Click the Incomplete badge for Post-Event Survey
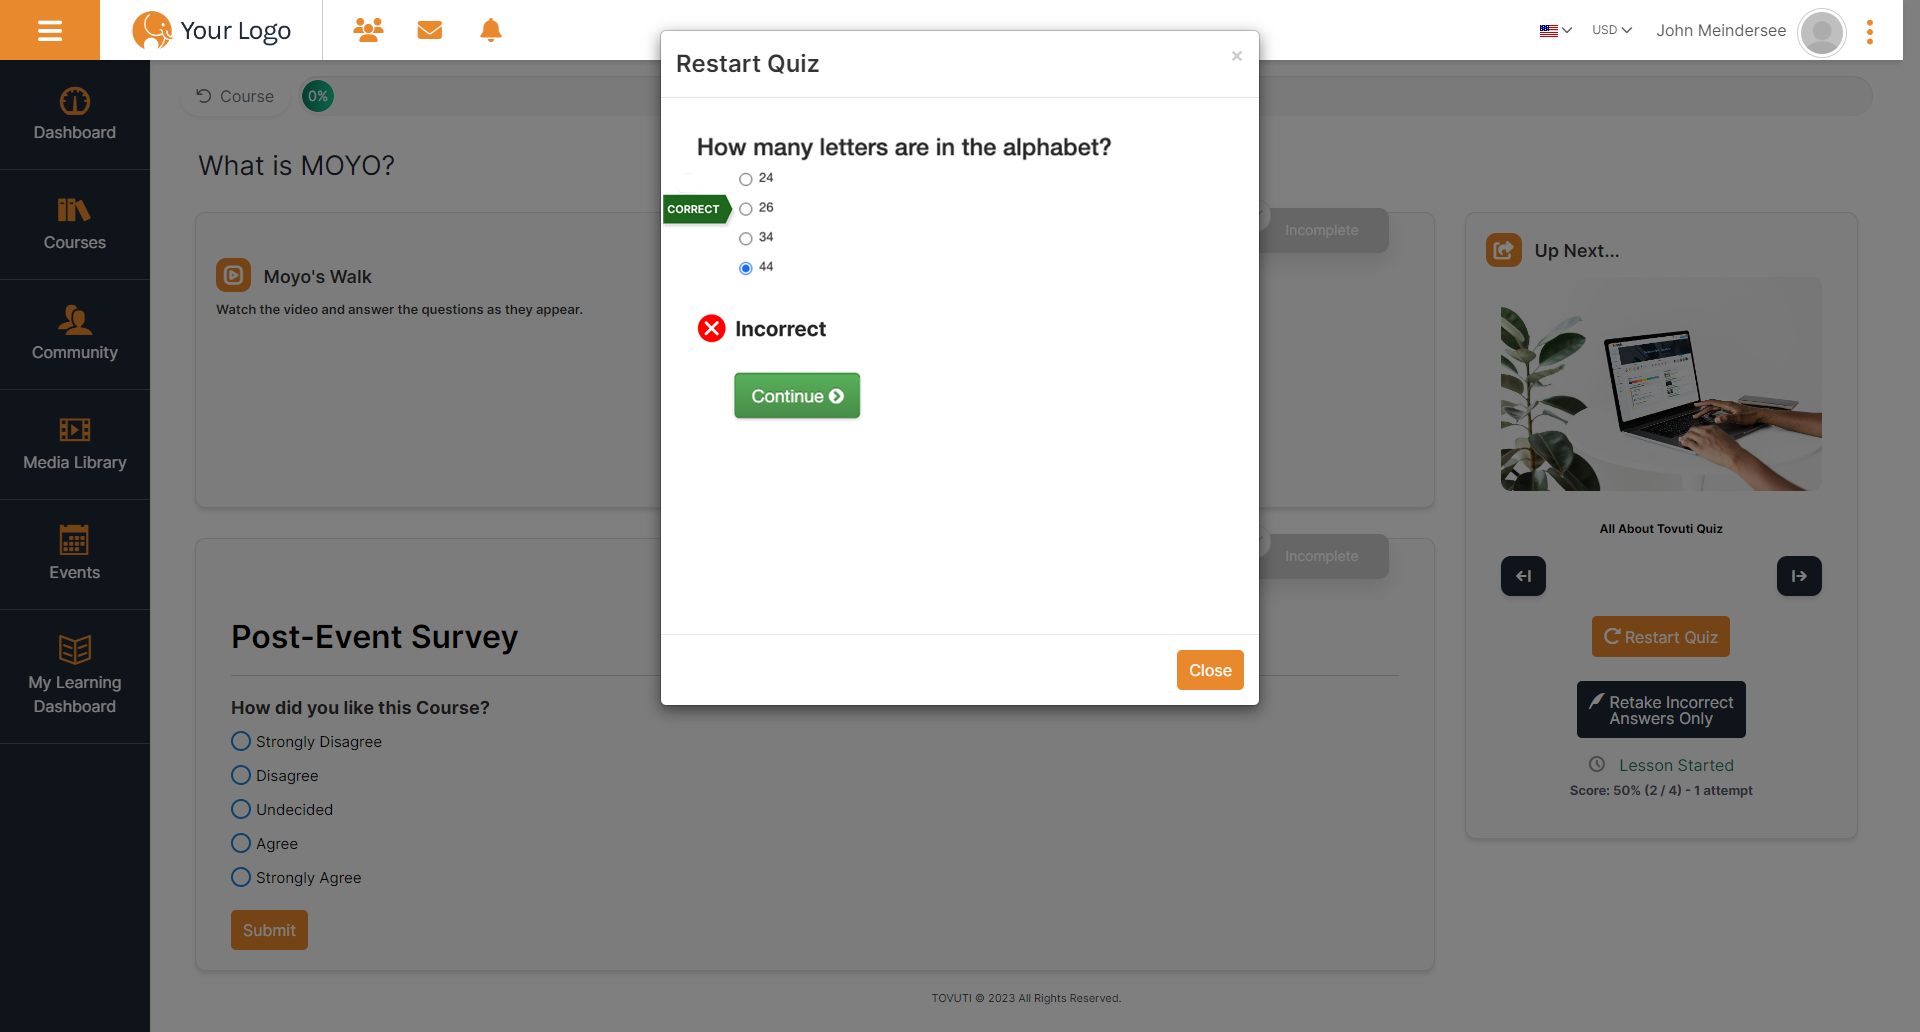The width and height of the screenshot is (1920, 1032). [x=1322, y=556]
